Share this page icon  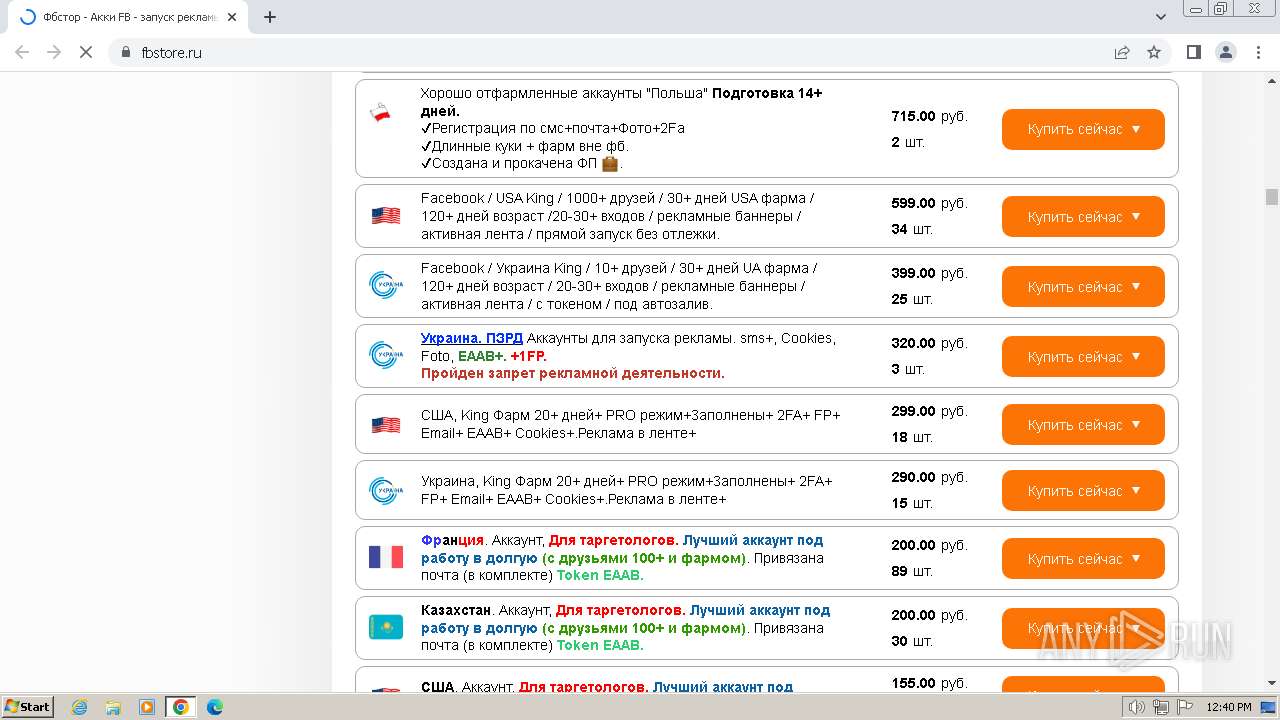pos(1122,52)
